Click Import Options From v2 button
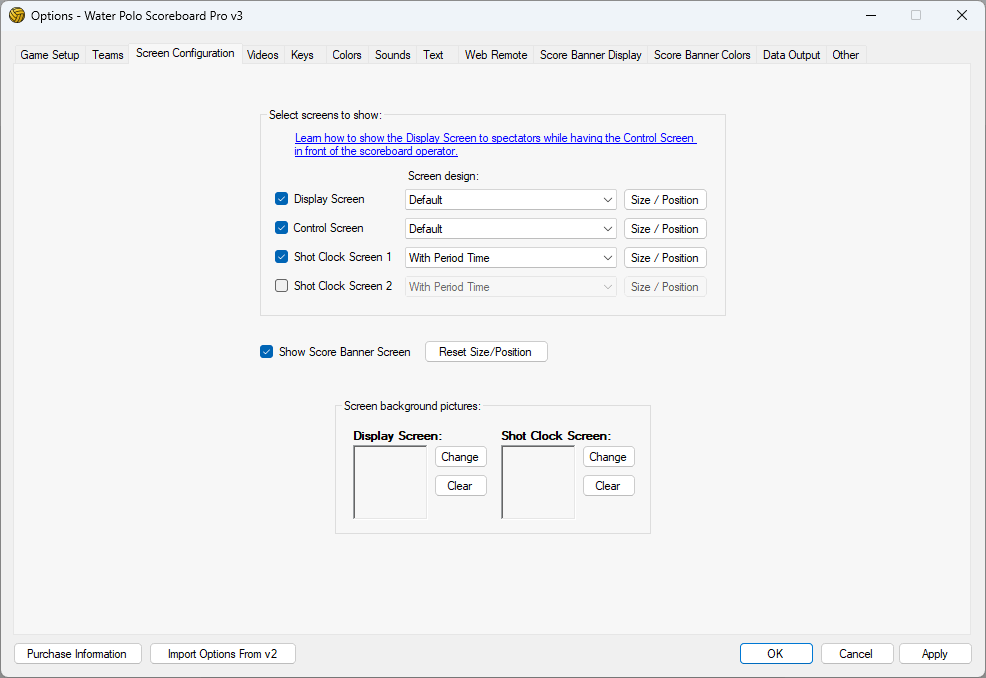Image resolution: width=986 pixels, height=678 pixels. tap(223, 654)
